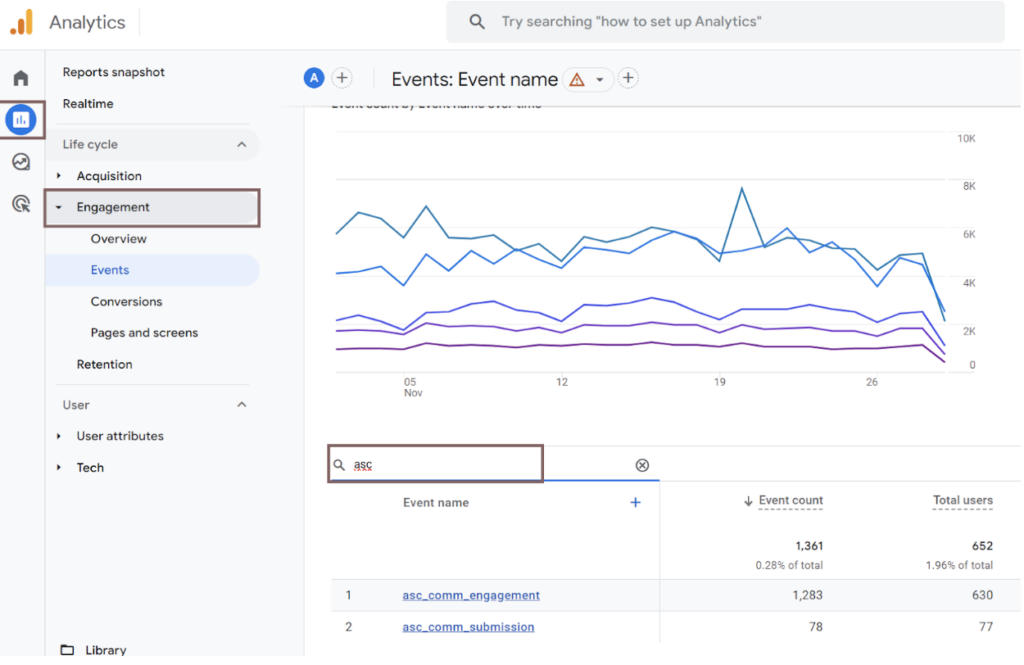Click the 78 event count cell
Screen dimensions: 1024x665
[x=816, y=627]
